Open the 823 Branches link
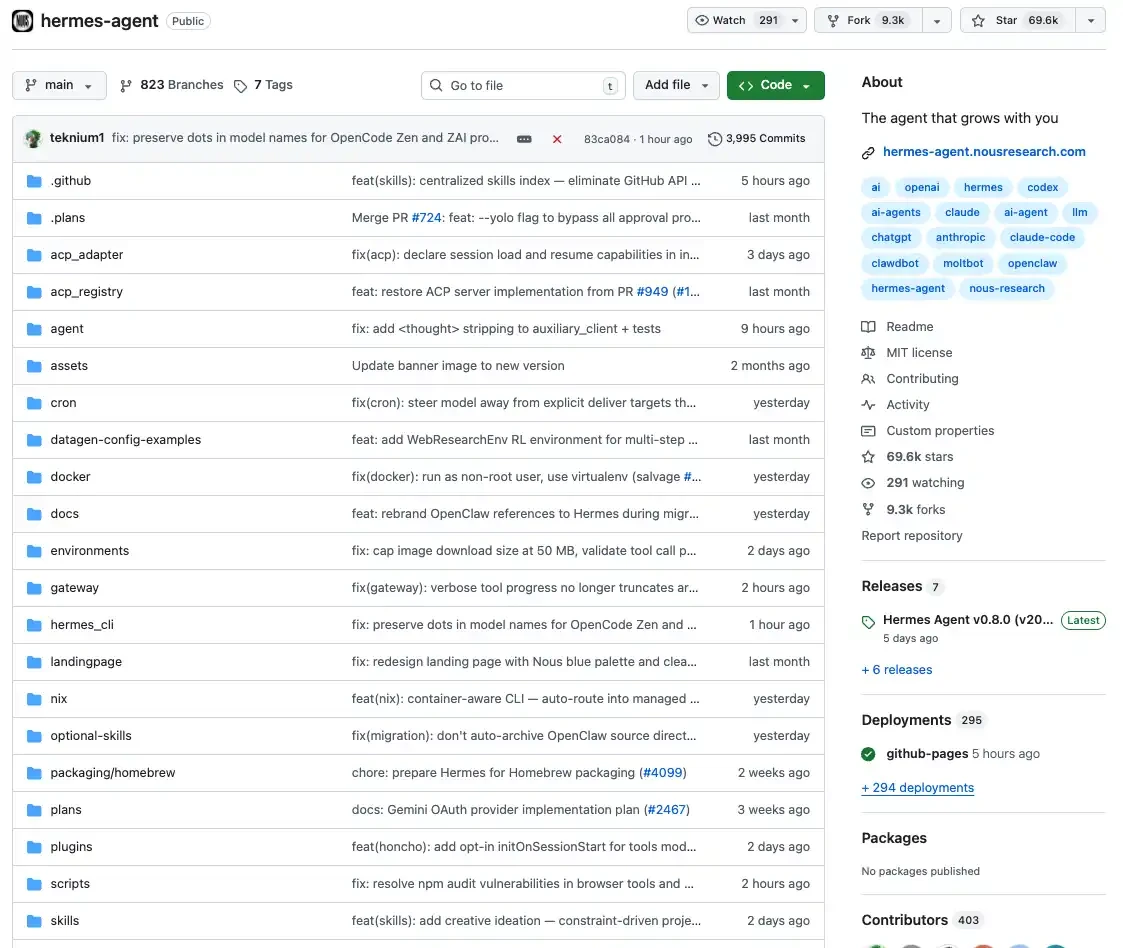1123x948 pixels. click(172, 85)
